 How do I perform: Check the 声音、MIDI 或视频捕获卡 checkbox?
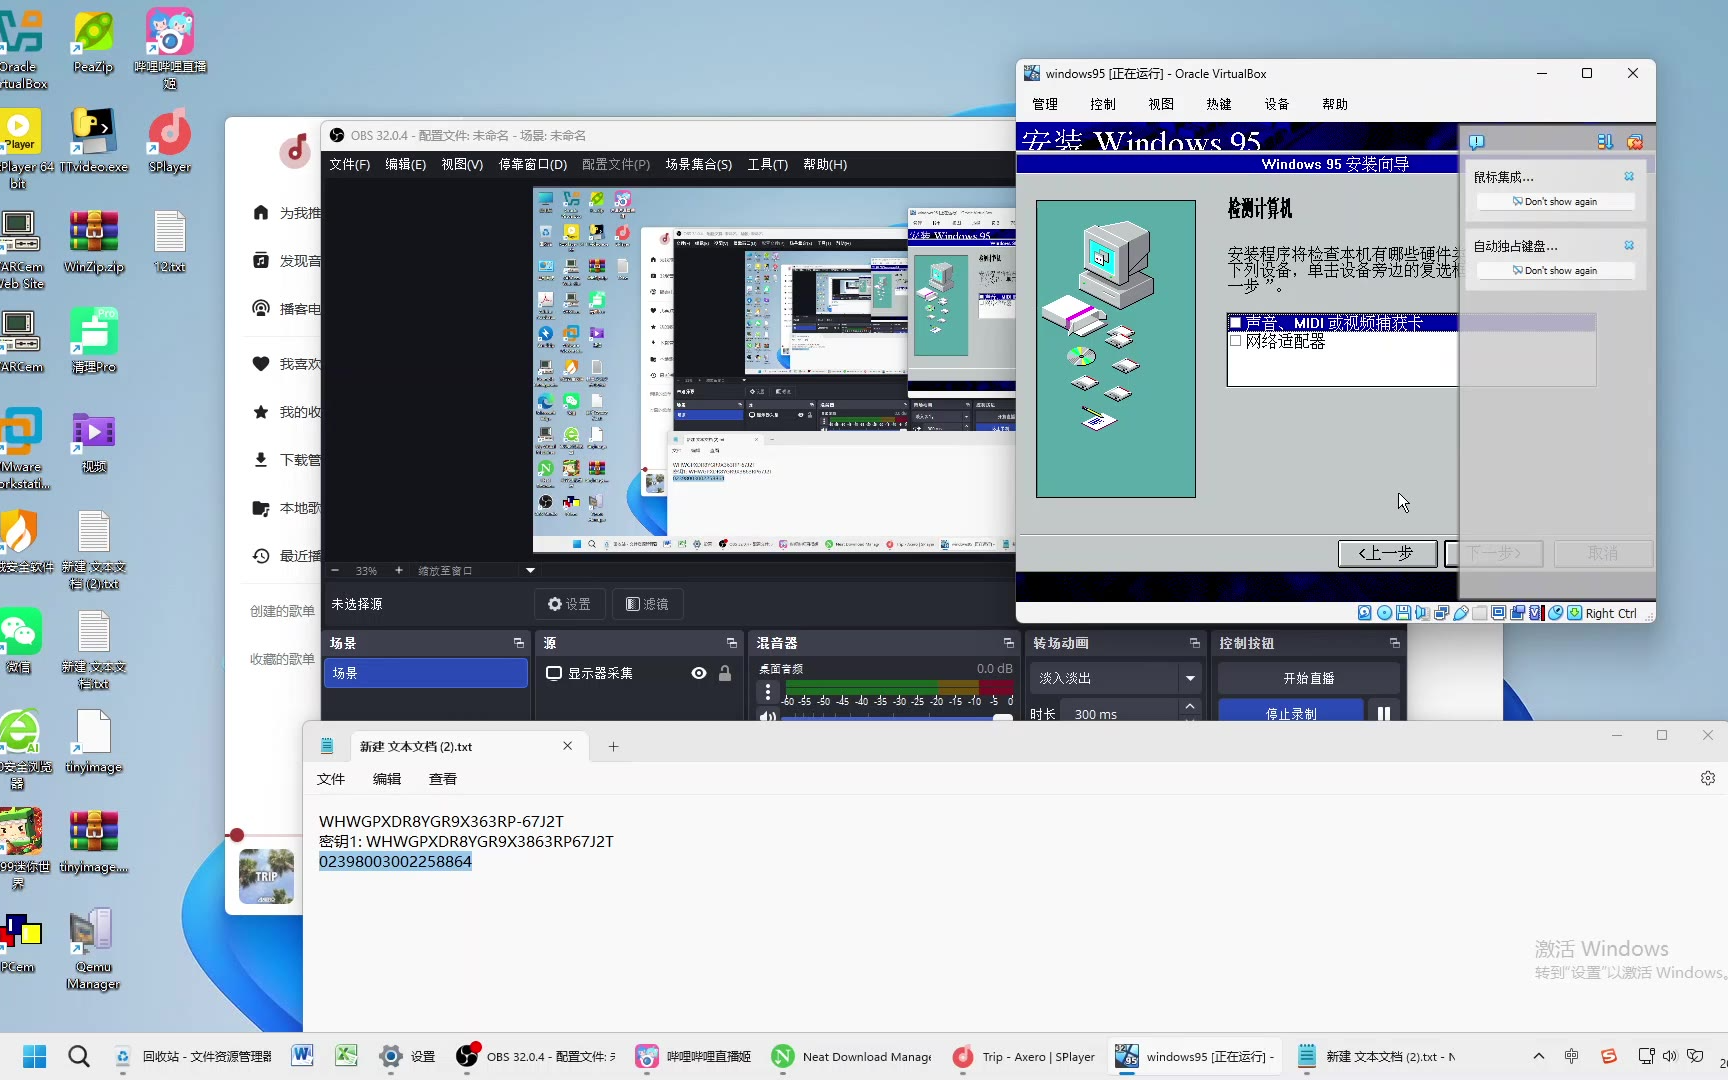(1236, 323)
